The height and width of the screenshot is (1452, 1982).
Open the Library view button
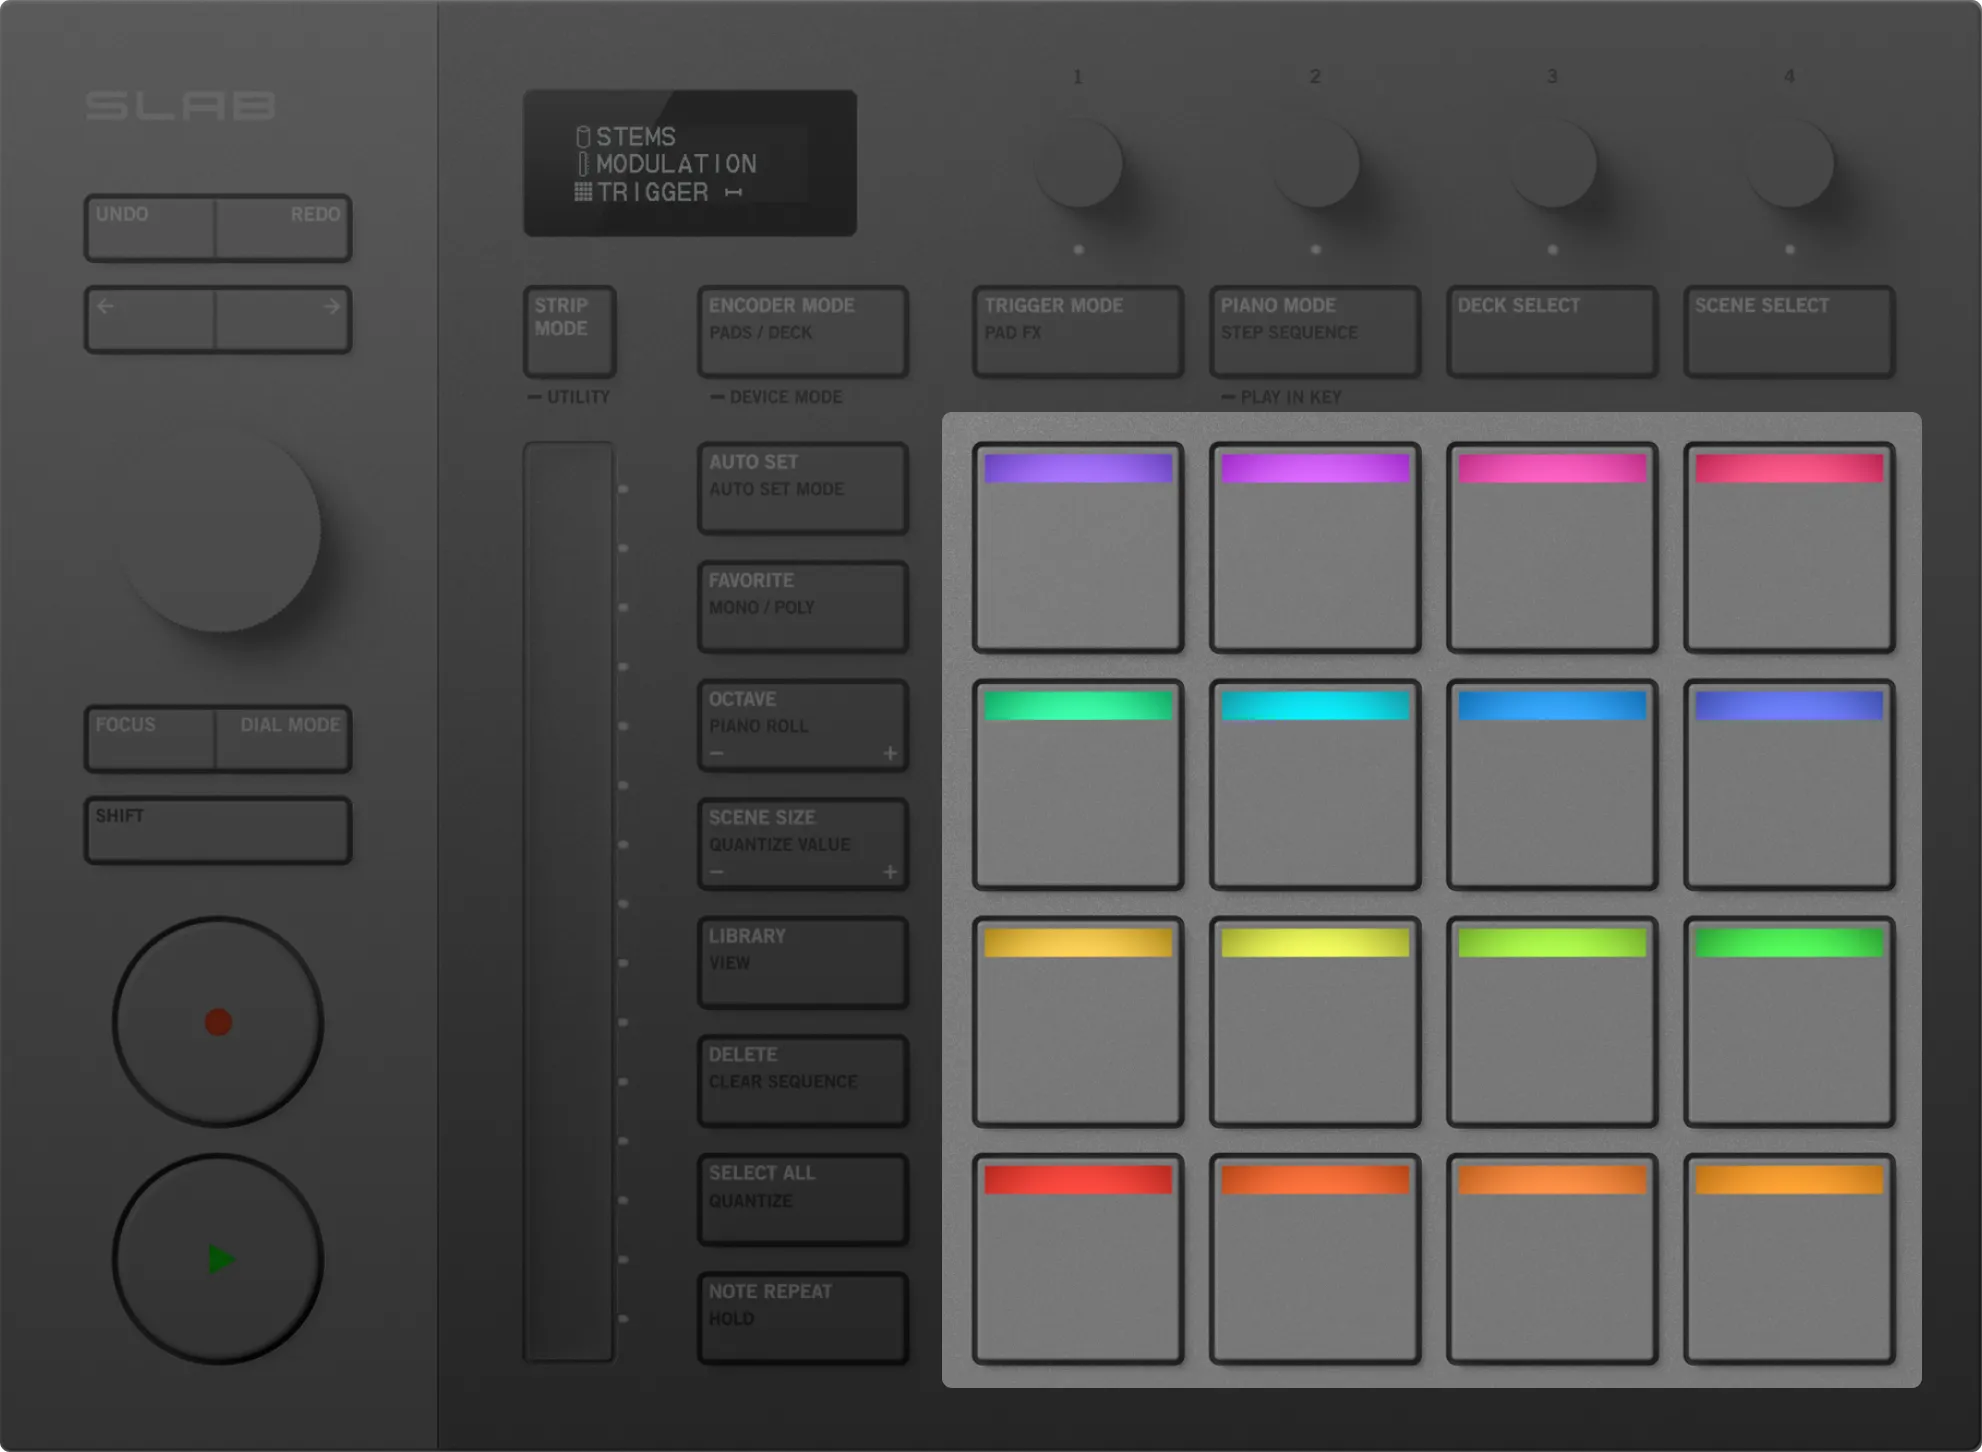pyautogui.click(x=803, y=961)
